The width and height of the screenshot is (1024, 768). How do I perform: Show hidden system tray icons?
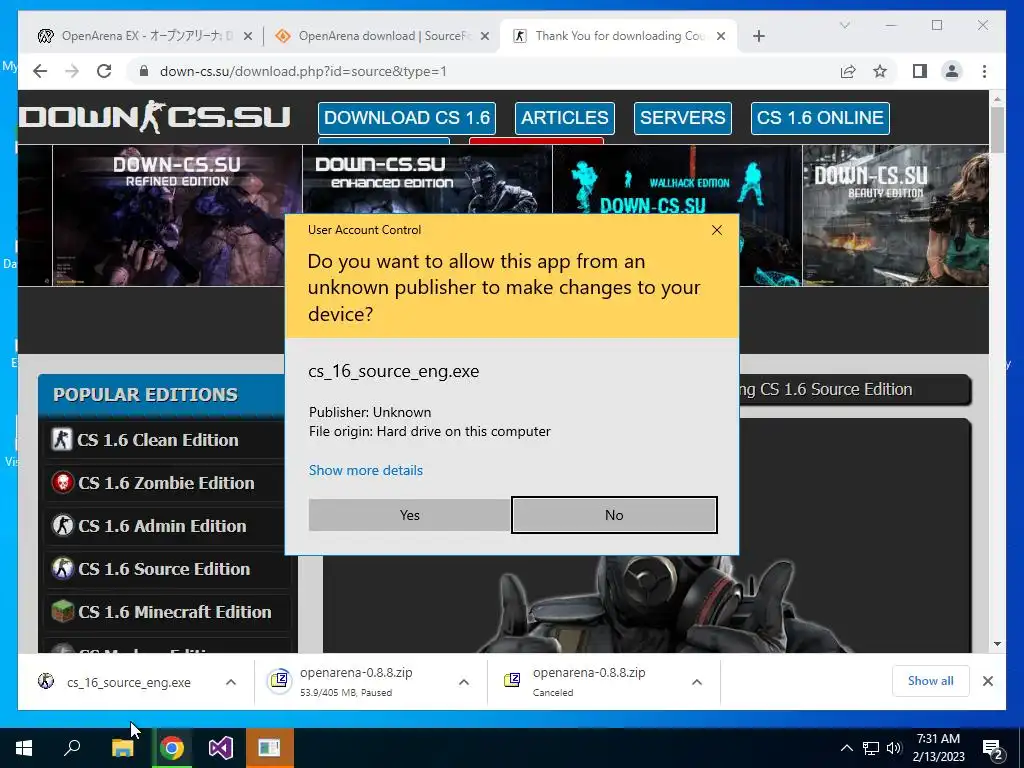pos(846,748)
